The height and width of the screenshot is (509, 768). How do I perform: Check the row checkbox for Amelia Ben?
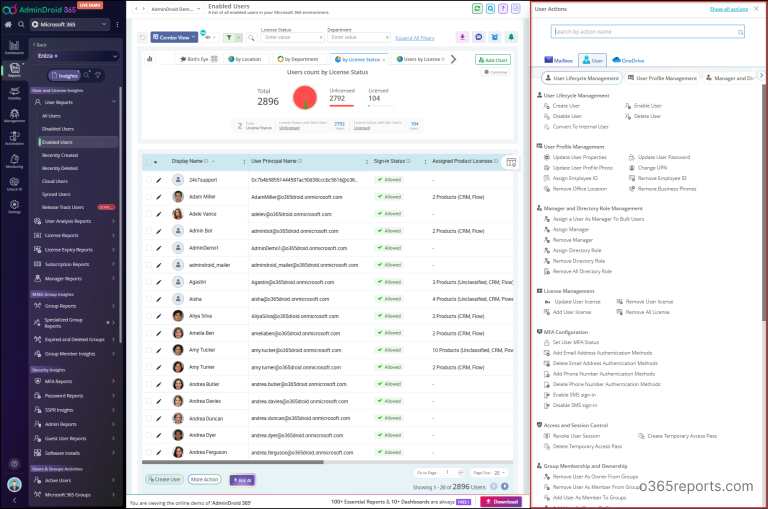(x=148, y=333)
